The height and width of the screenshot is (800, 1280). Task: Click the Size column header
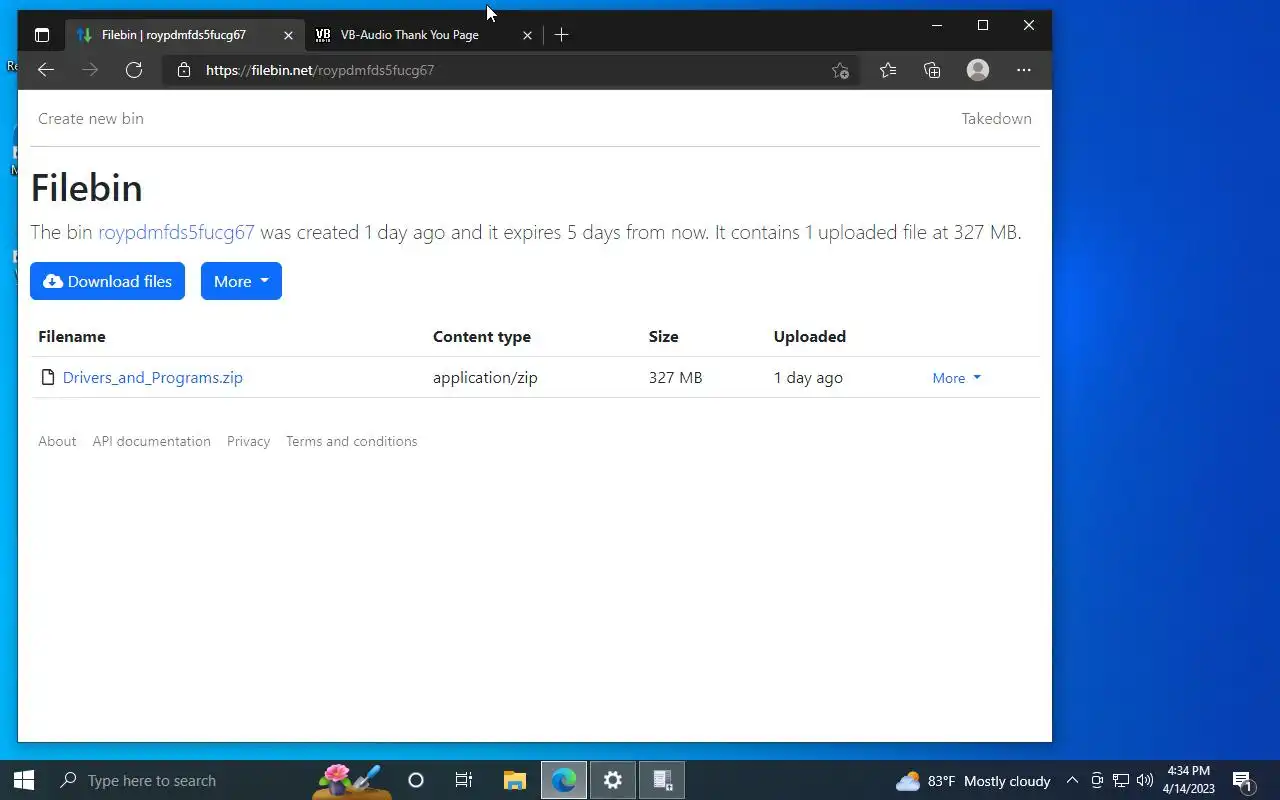tap(663, 336)
